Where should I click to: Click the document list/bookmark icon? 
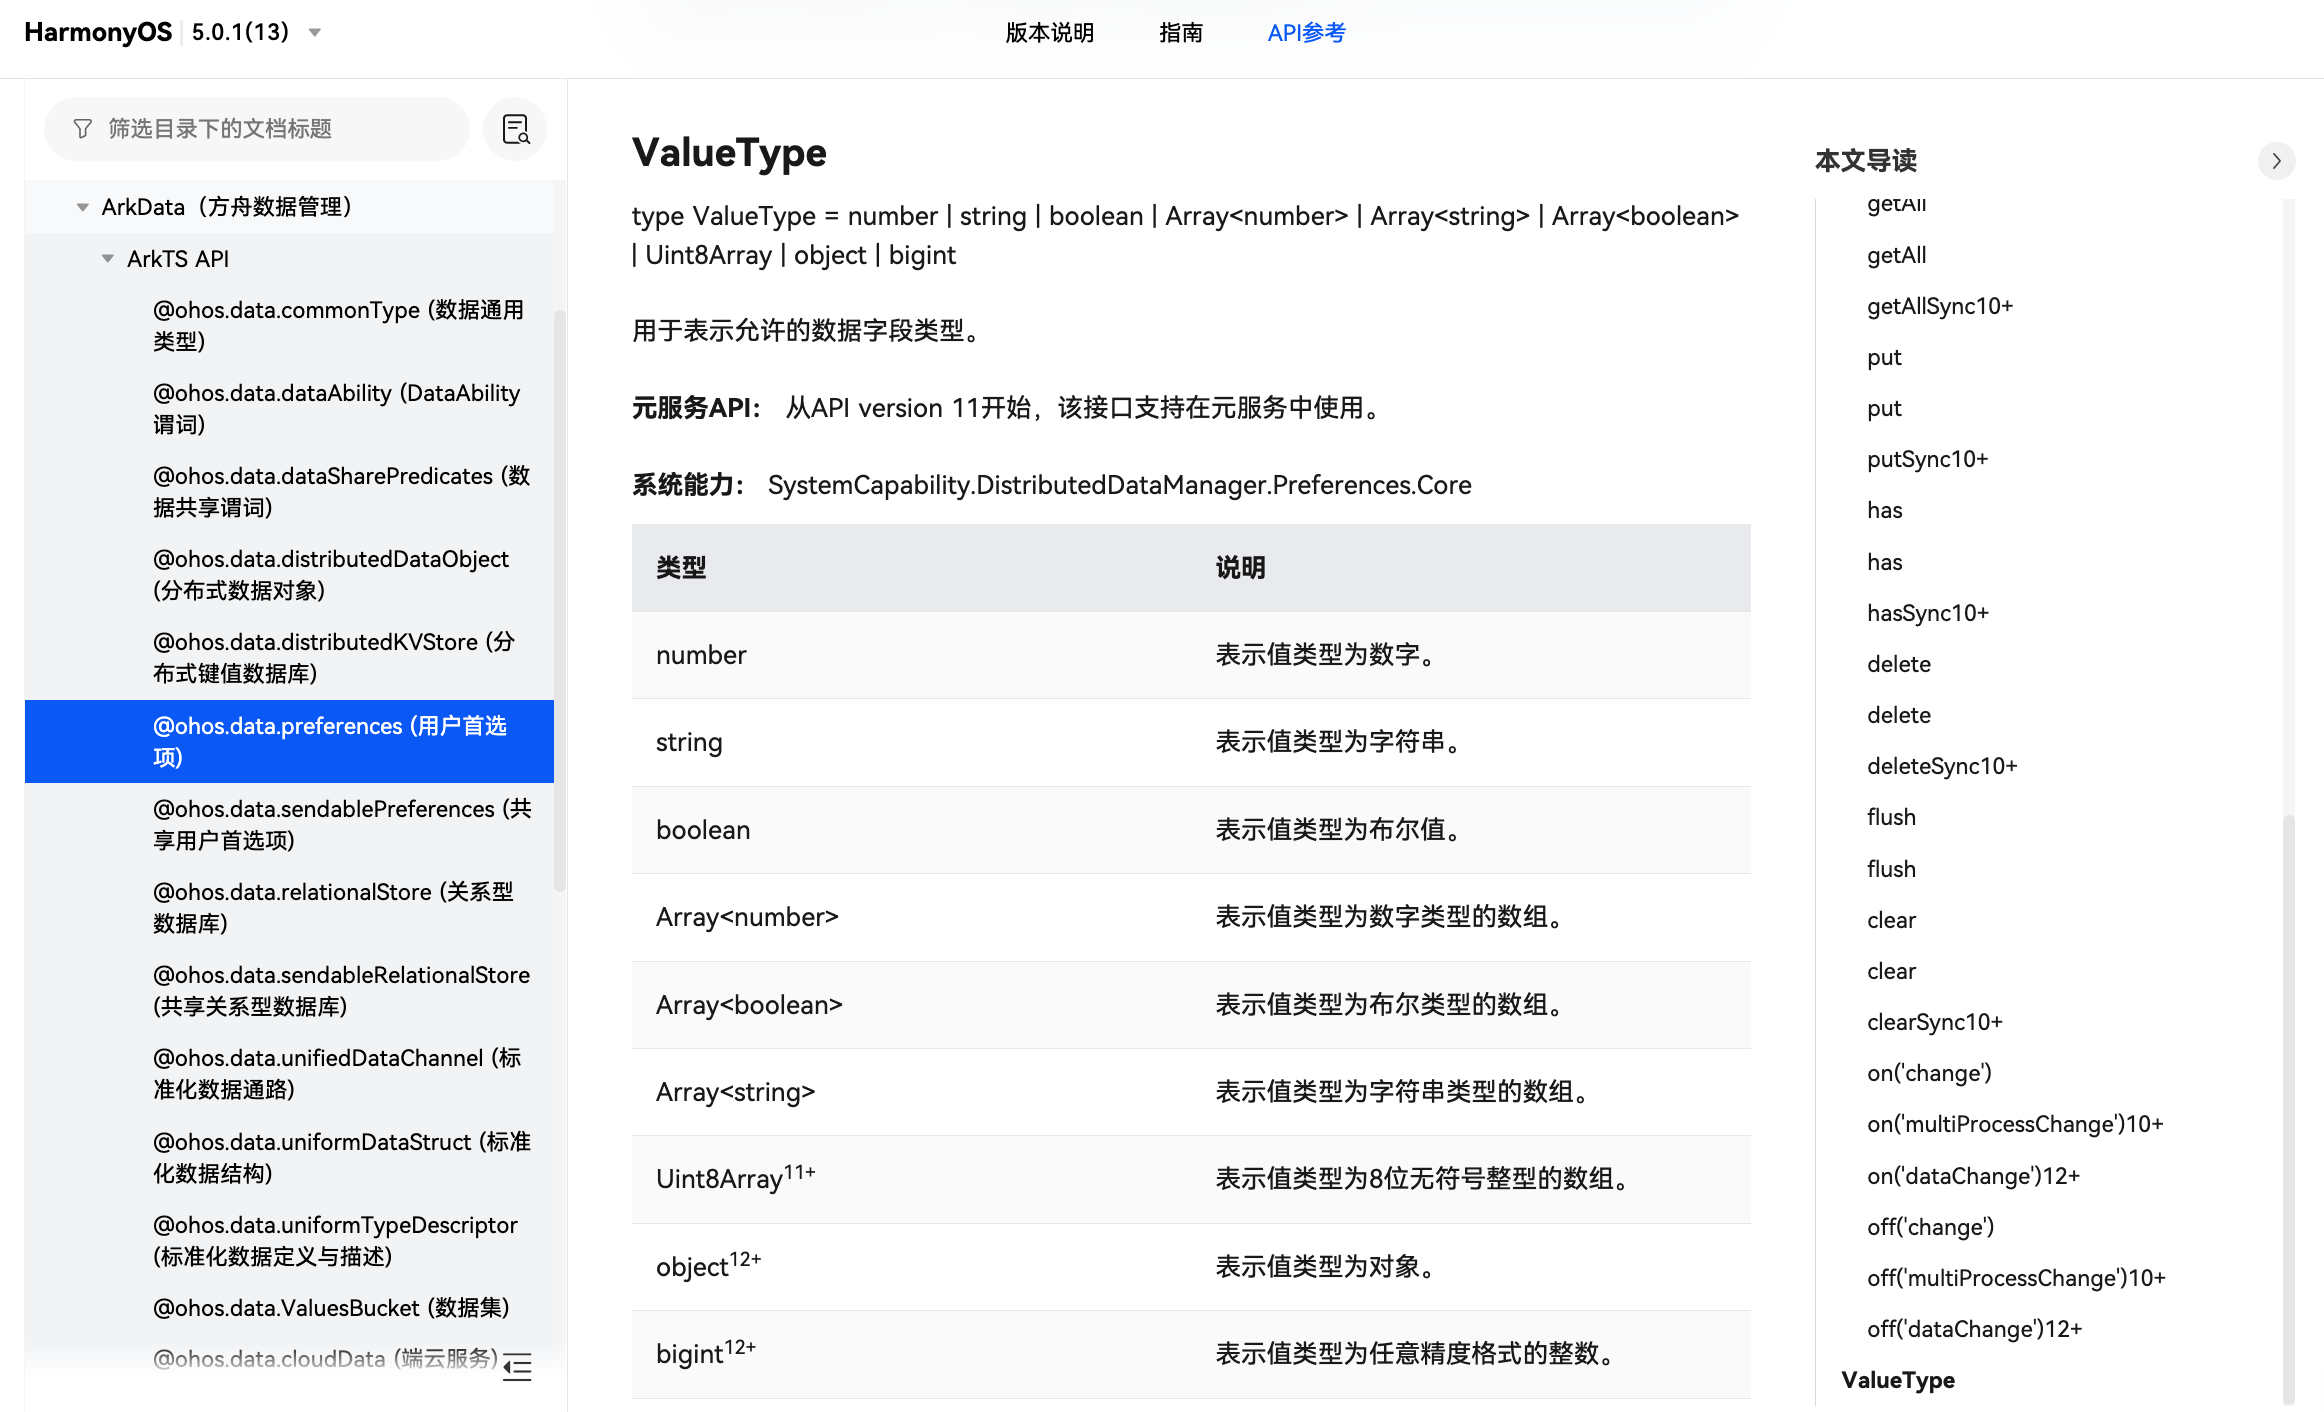click(516, 129)
